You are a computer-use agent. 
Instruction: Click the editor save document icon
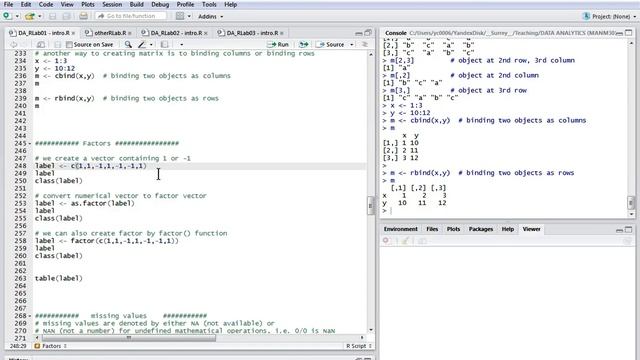[58, 44]
